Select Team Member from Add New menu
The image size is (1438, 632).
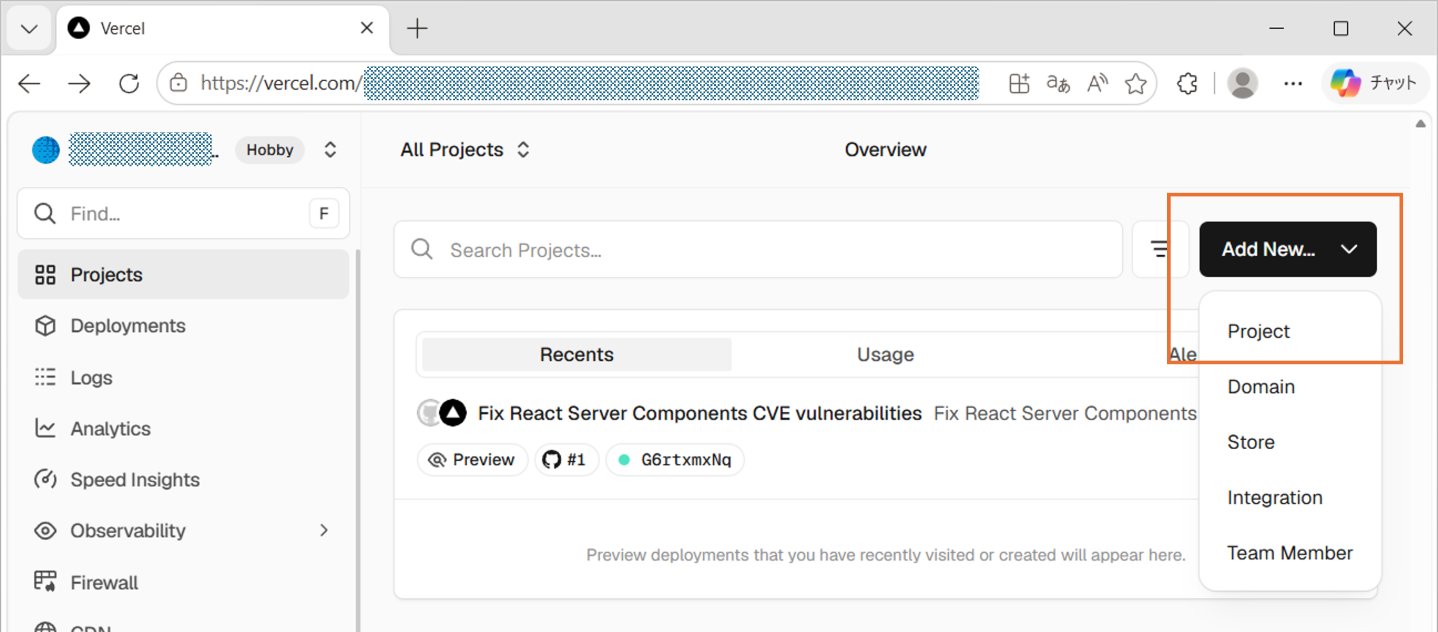point(1290,553)
